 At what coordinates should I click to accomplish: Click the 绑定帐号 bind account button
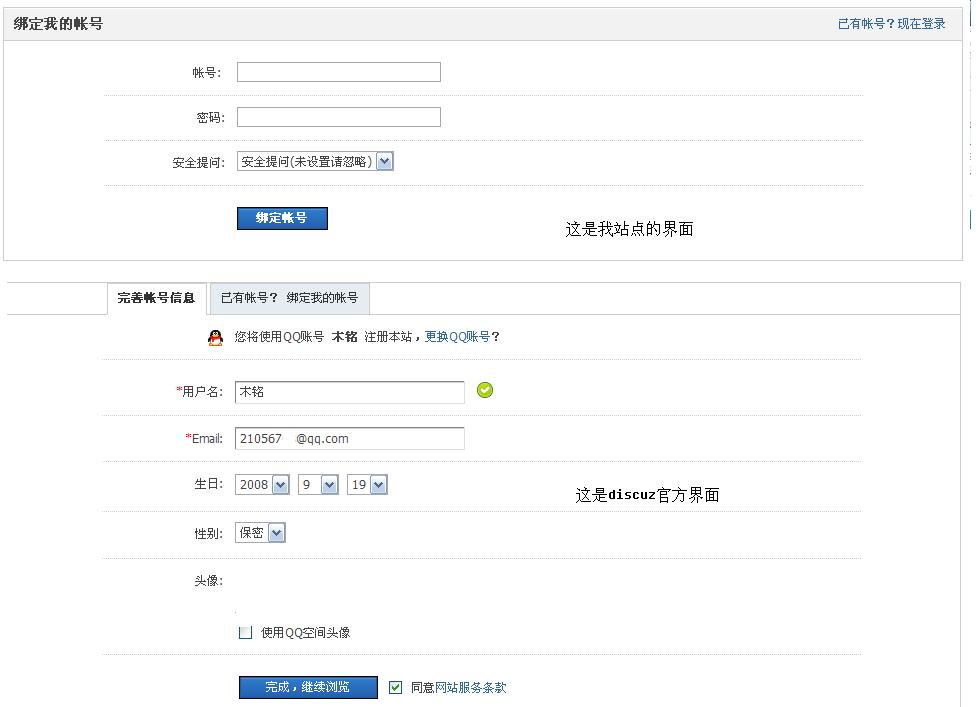click(282, 218)
